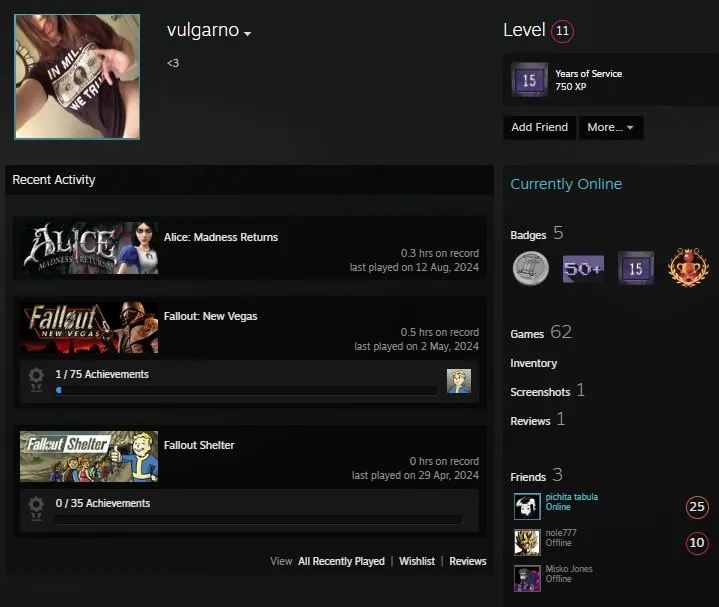Open nole777's friend profile name
719x607 pixels.
point(561,533)
